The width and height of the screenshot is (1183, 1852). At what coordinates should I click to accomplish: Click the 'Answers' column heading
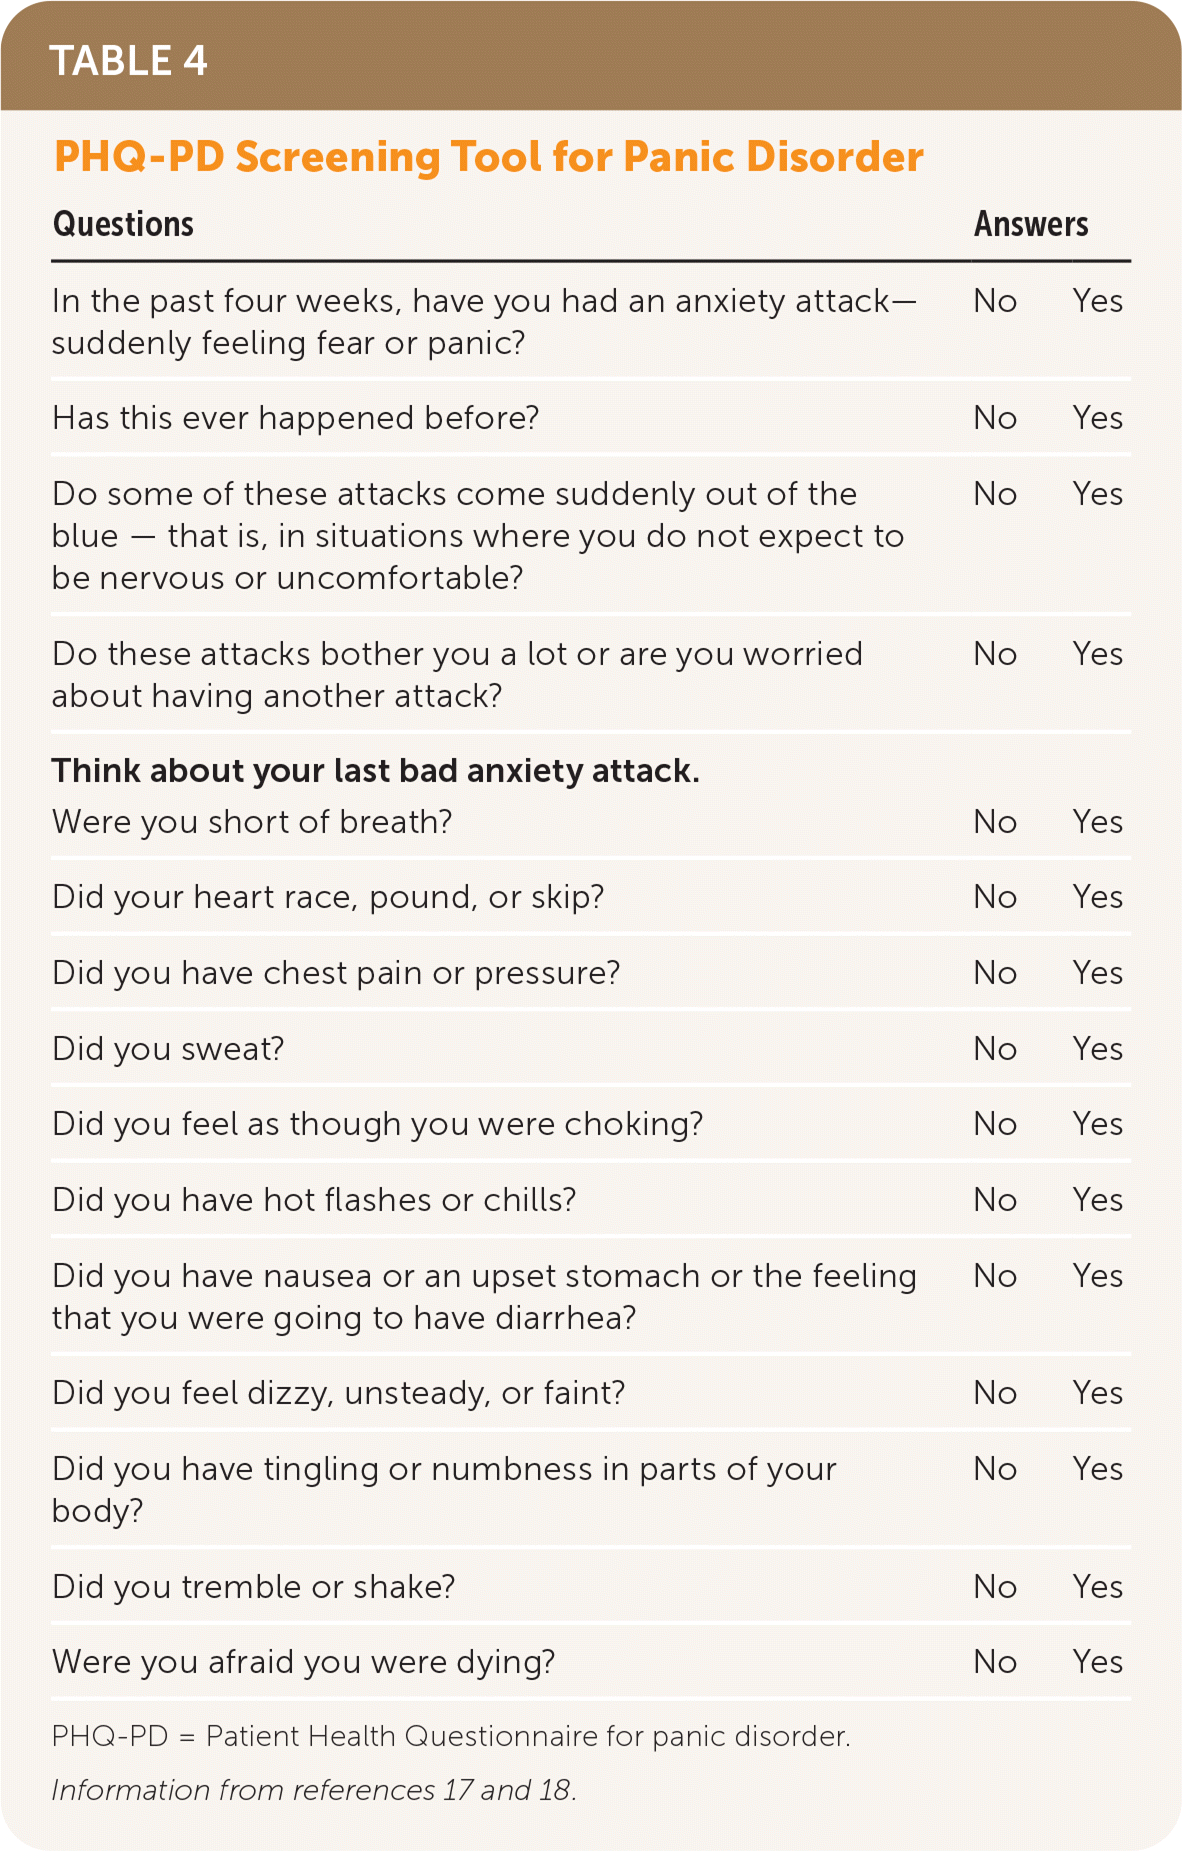click(1031, 224)
